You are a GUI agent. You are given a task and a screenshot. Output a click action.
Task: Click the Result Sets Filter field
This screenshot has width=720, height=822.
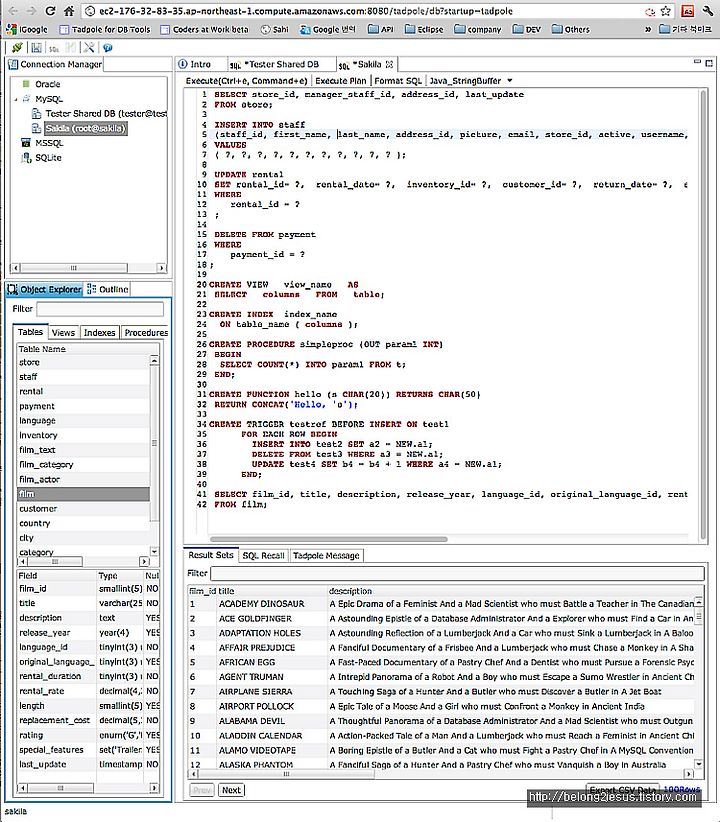pos(457,573)
